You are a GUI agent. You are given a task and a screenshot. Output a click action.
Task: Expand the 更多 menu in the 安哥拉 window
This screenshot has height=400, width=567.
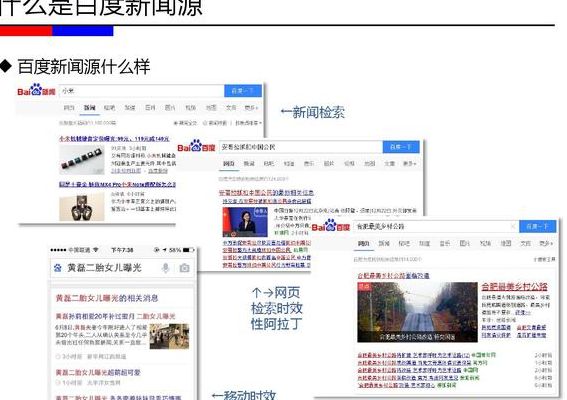[x=410, y=164]
